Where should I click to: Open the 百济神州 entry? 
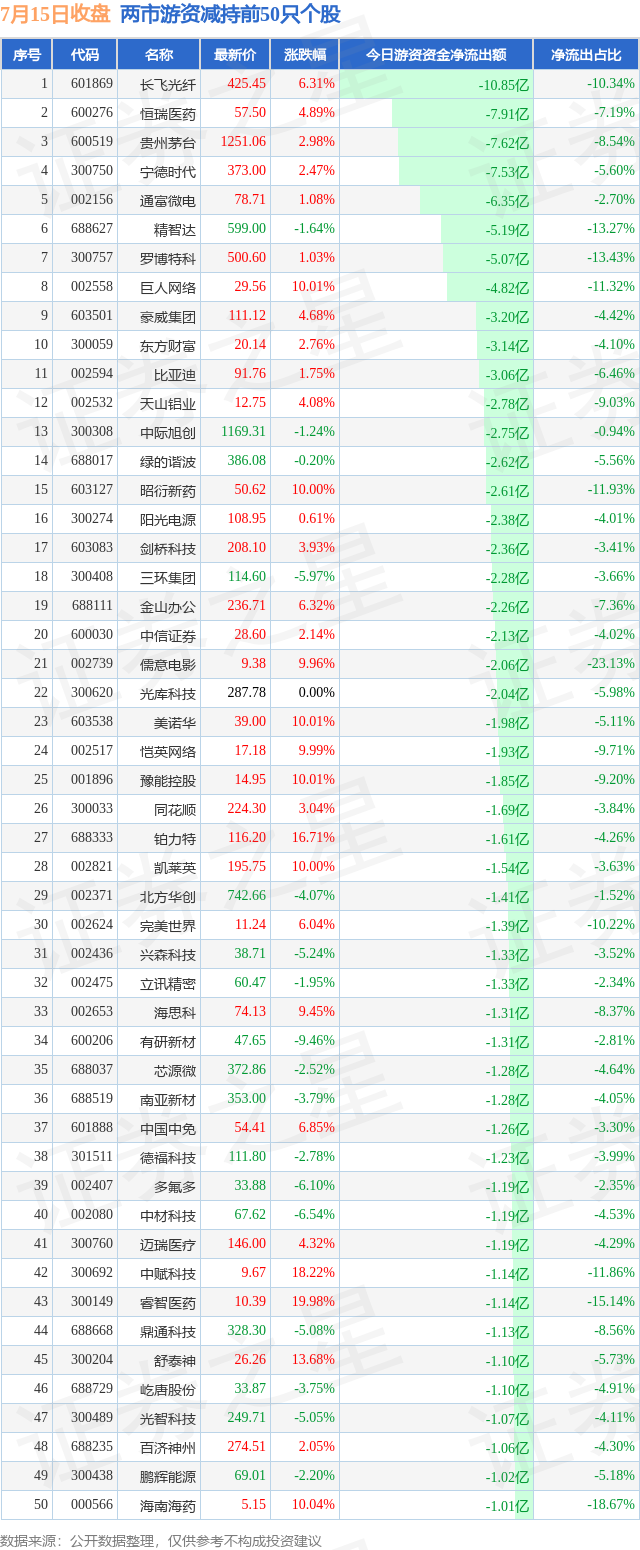(168, 1447)
